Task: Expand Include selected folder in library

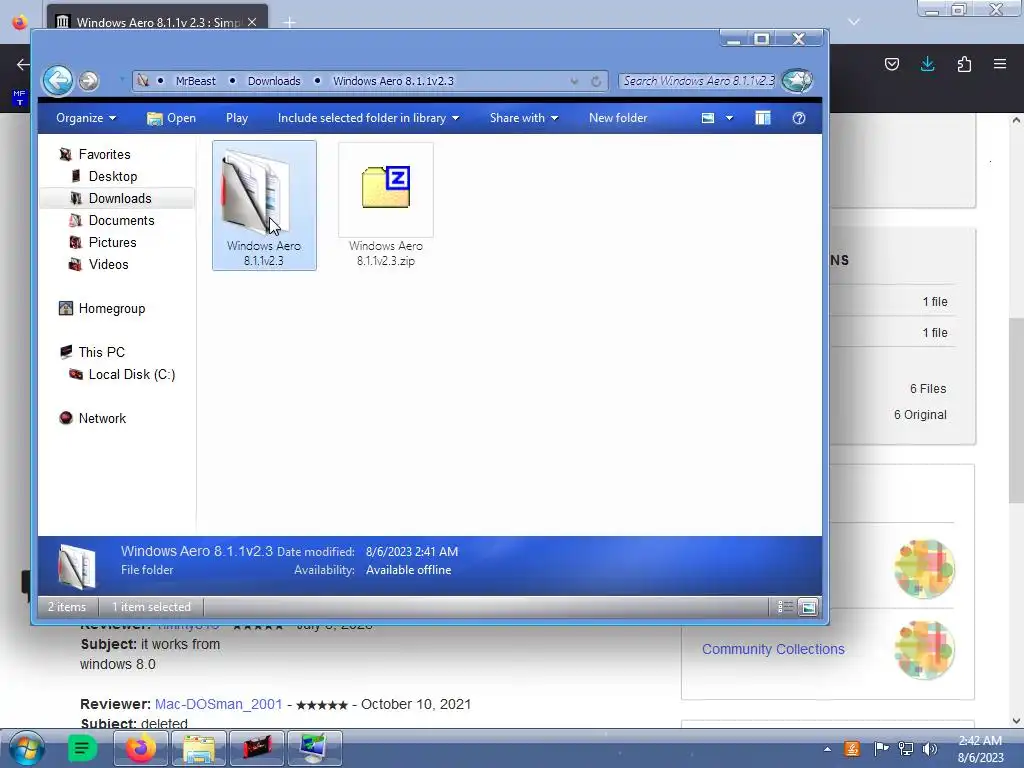Action: 368,118
